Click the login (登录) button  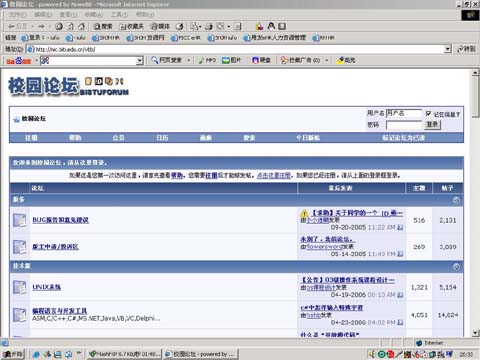point(432,125)
